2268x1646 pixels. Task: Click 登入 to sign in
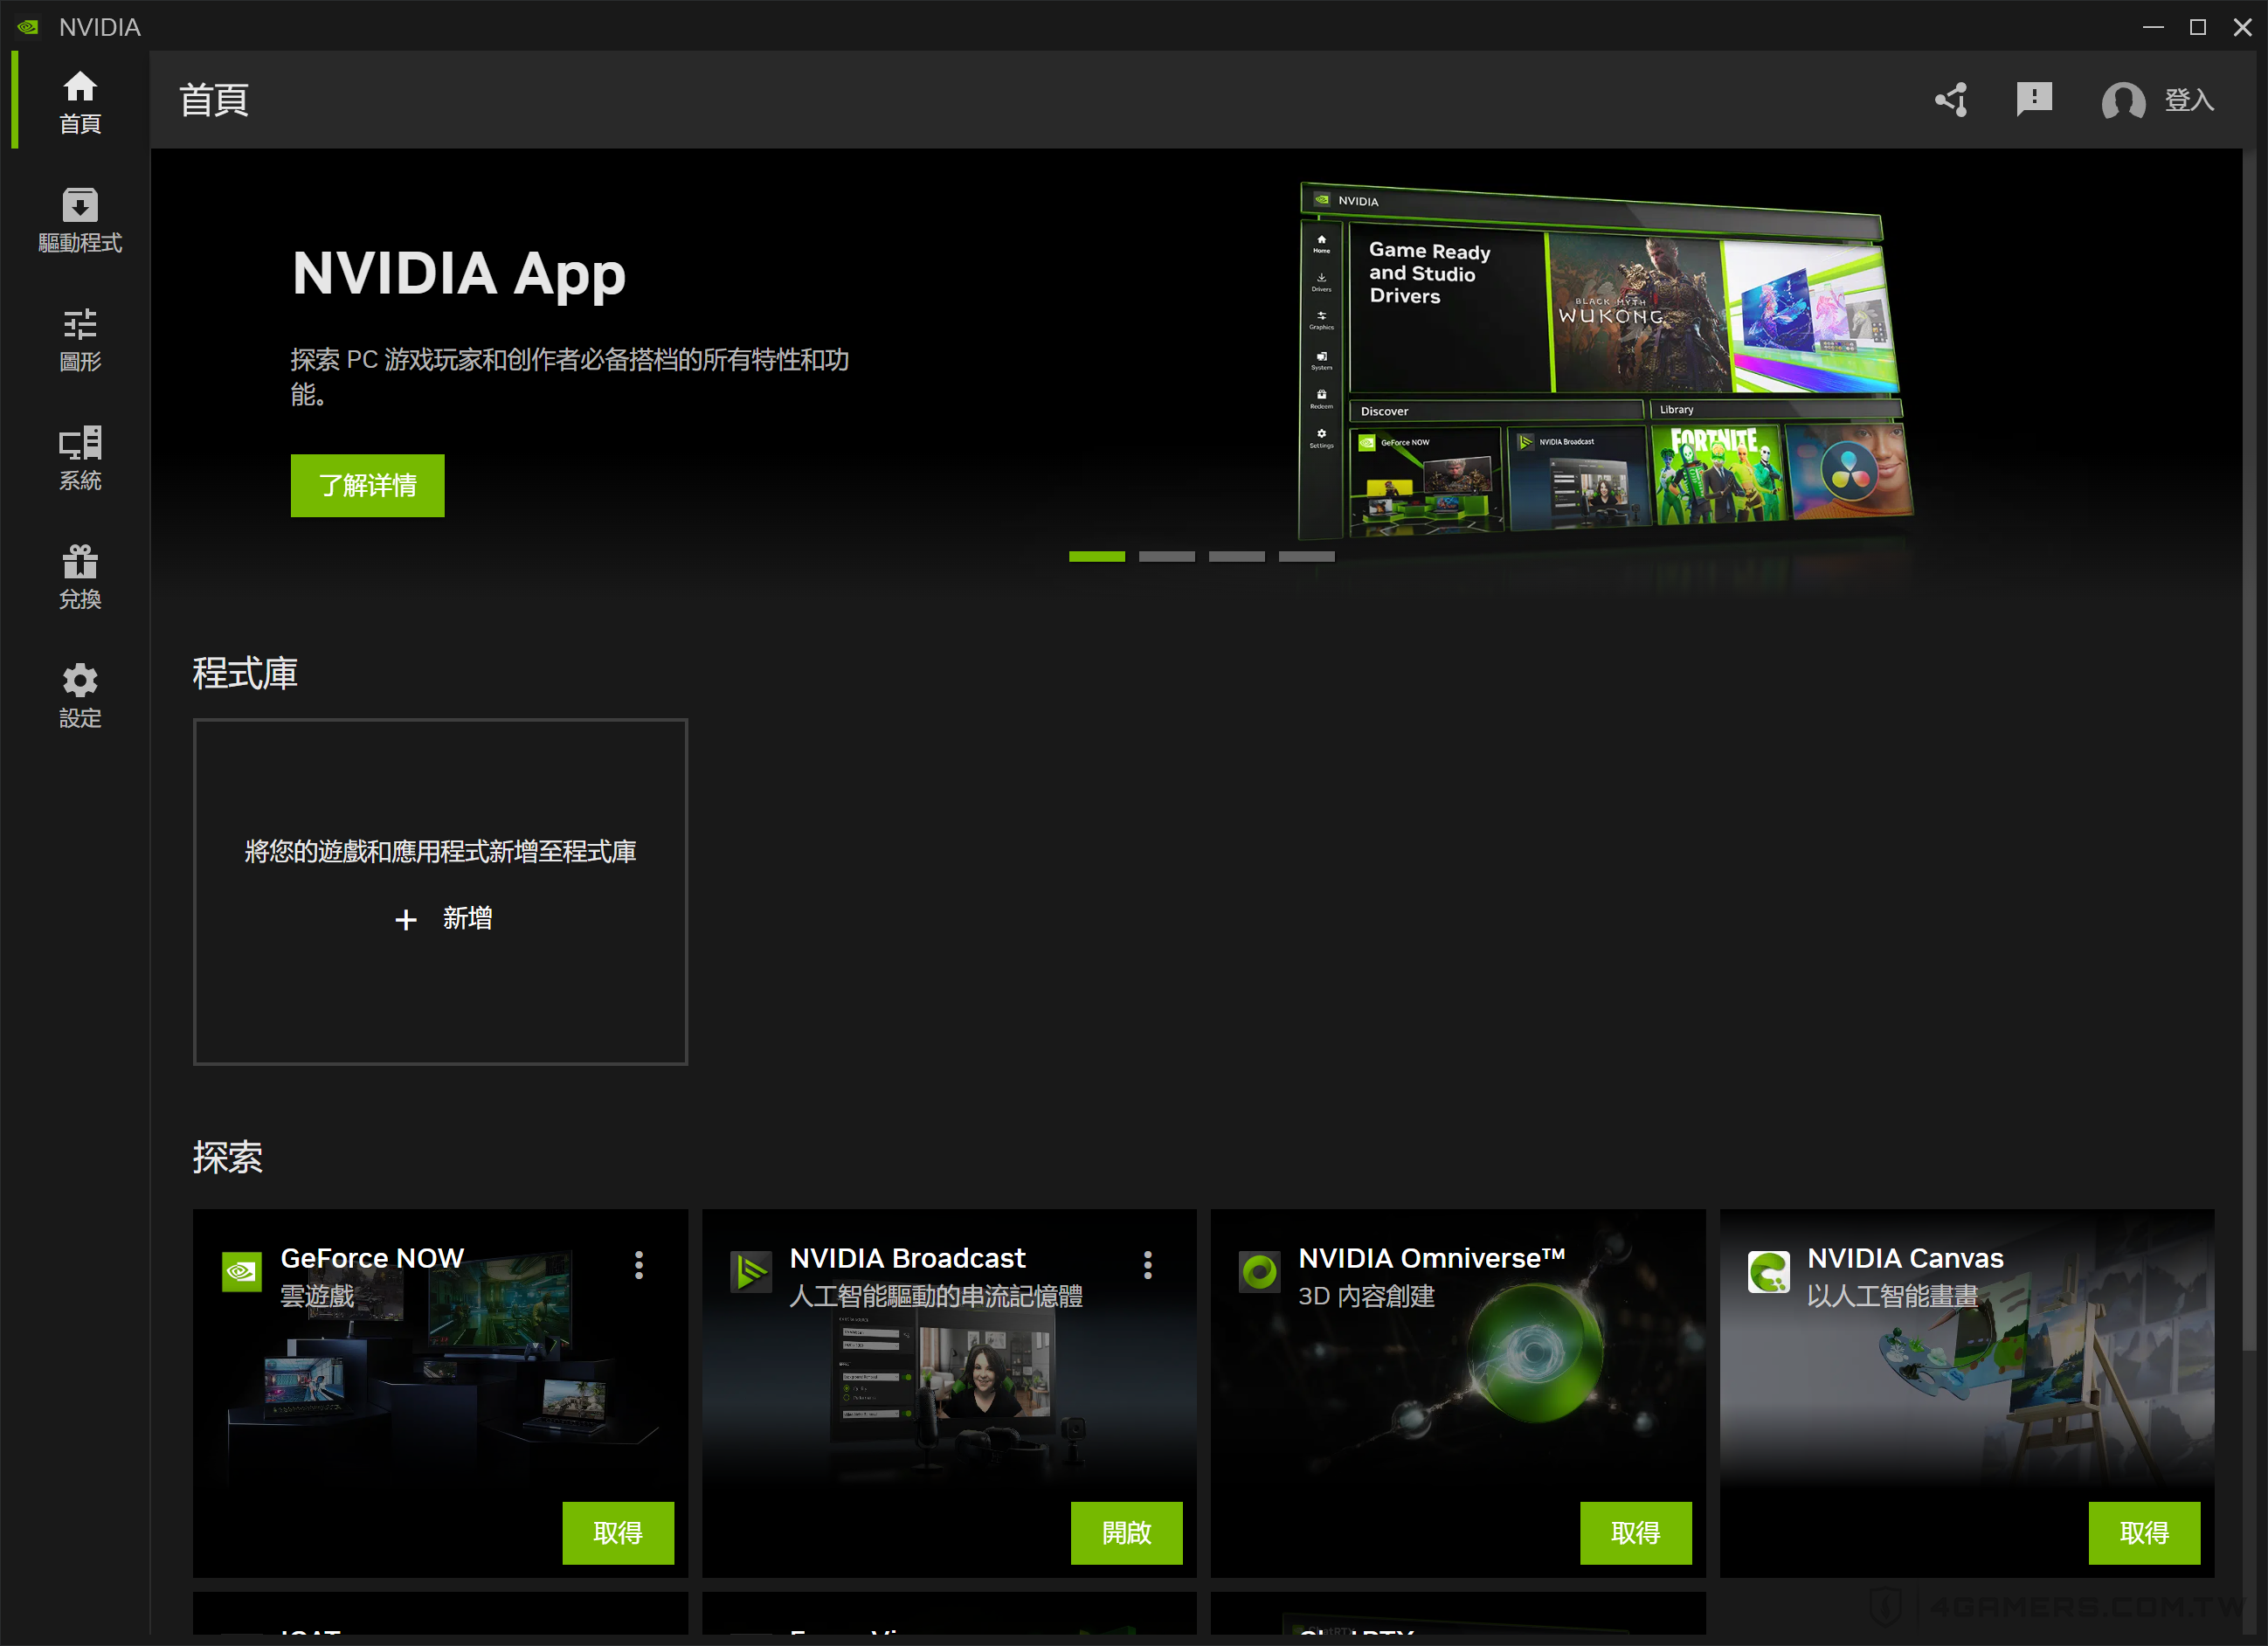[2189, 100]
